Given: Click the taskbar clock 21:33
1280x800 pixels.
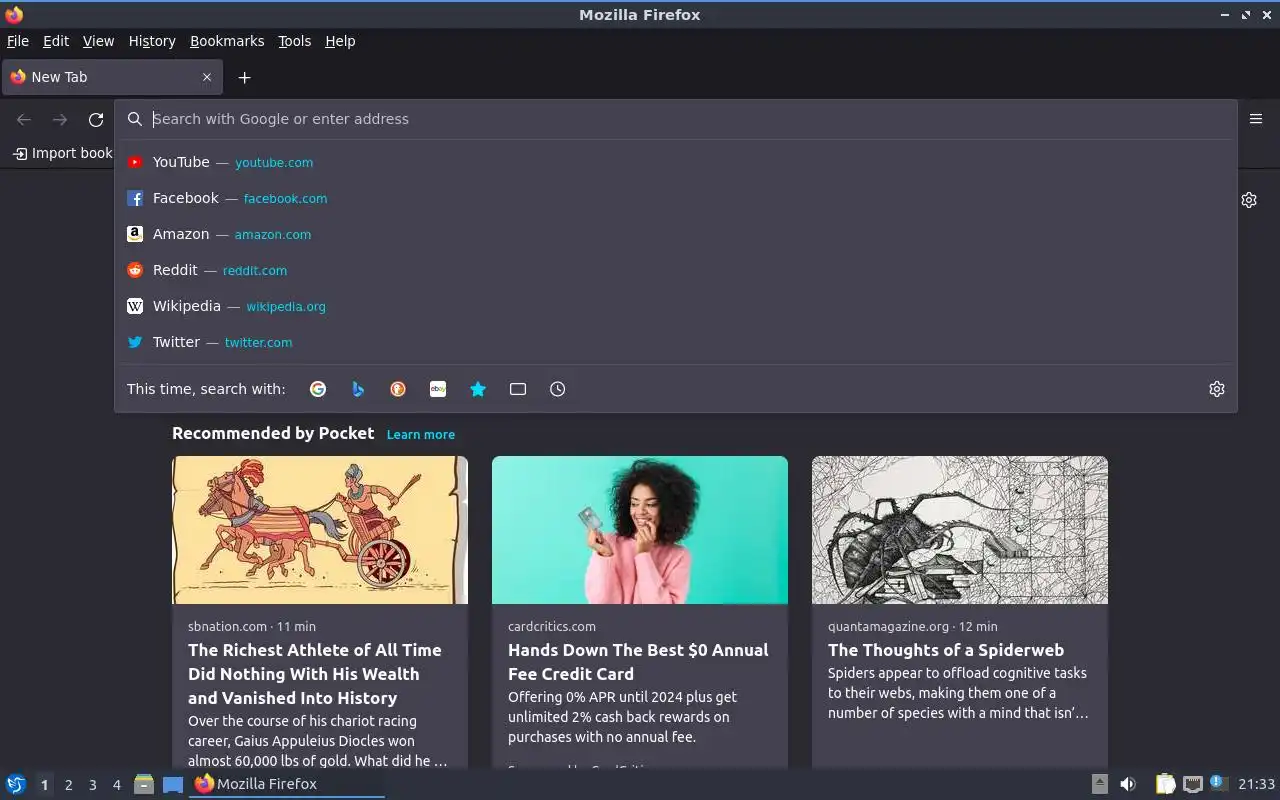Looking at the screenshot, I should click(1256, 784).
